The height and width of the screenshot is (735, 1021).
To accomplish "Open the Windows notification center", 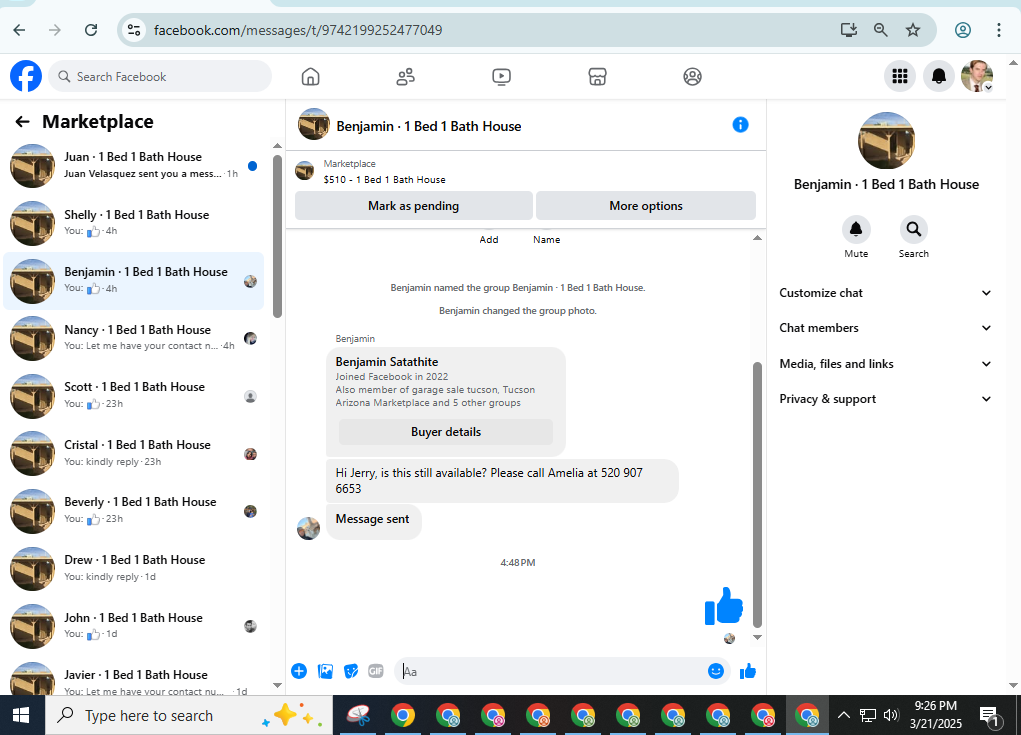I will 988,715.
